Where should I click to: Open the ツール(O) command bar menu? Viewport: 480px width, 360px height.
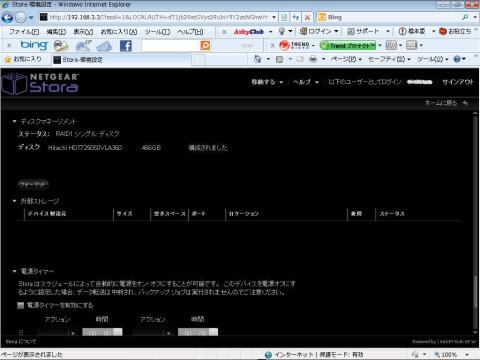click(432, 59)
